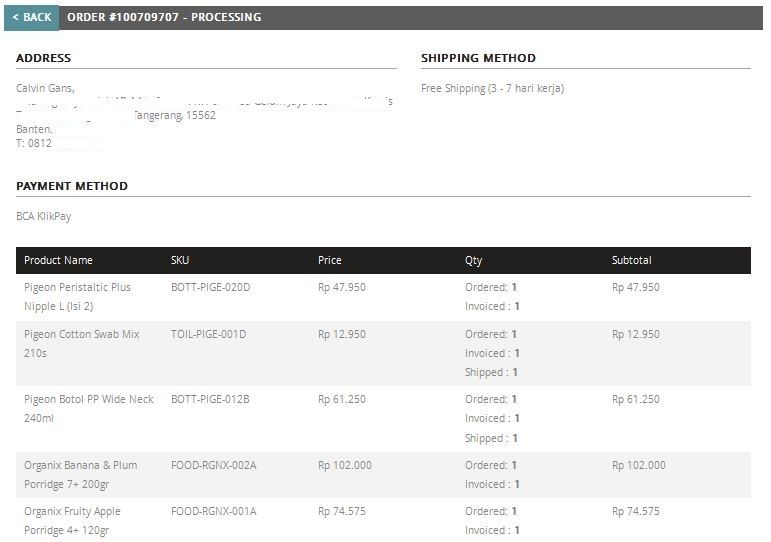The image size is (771, 542).
Task: Select the 'Banten.' address line
Action: (x=34, y=129)
